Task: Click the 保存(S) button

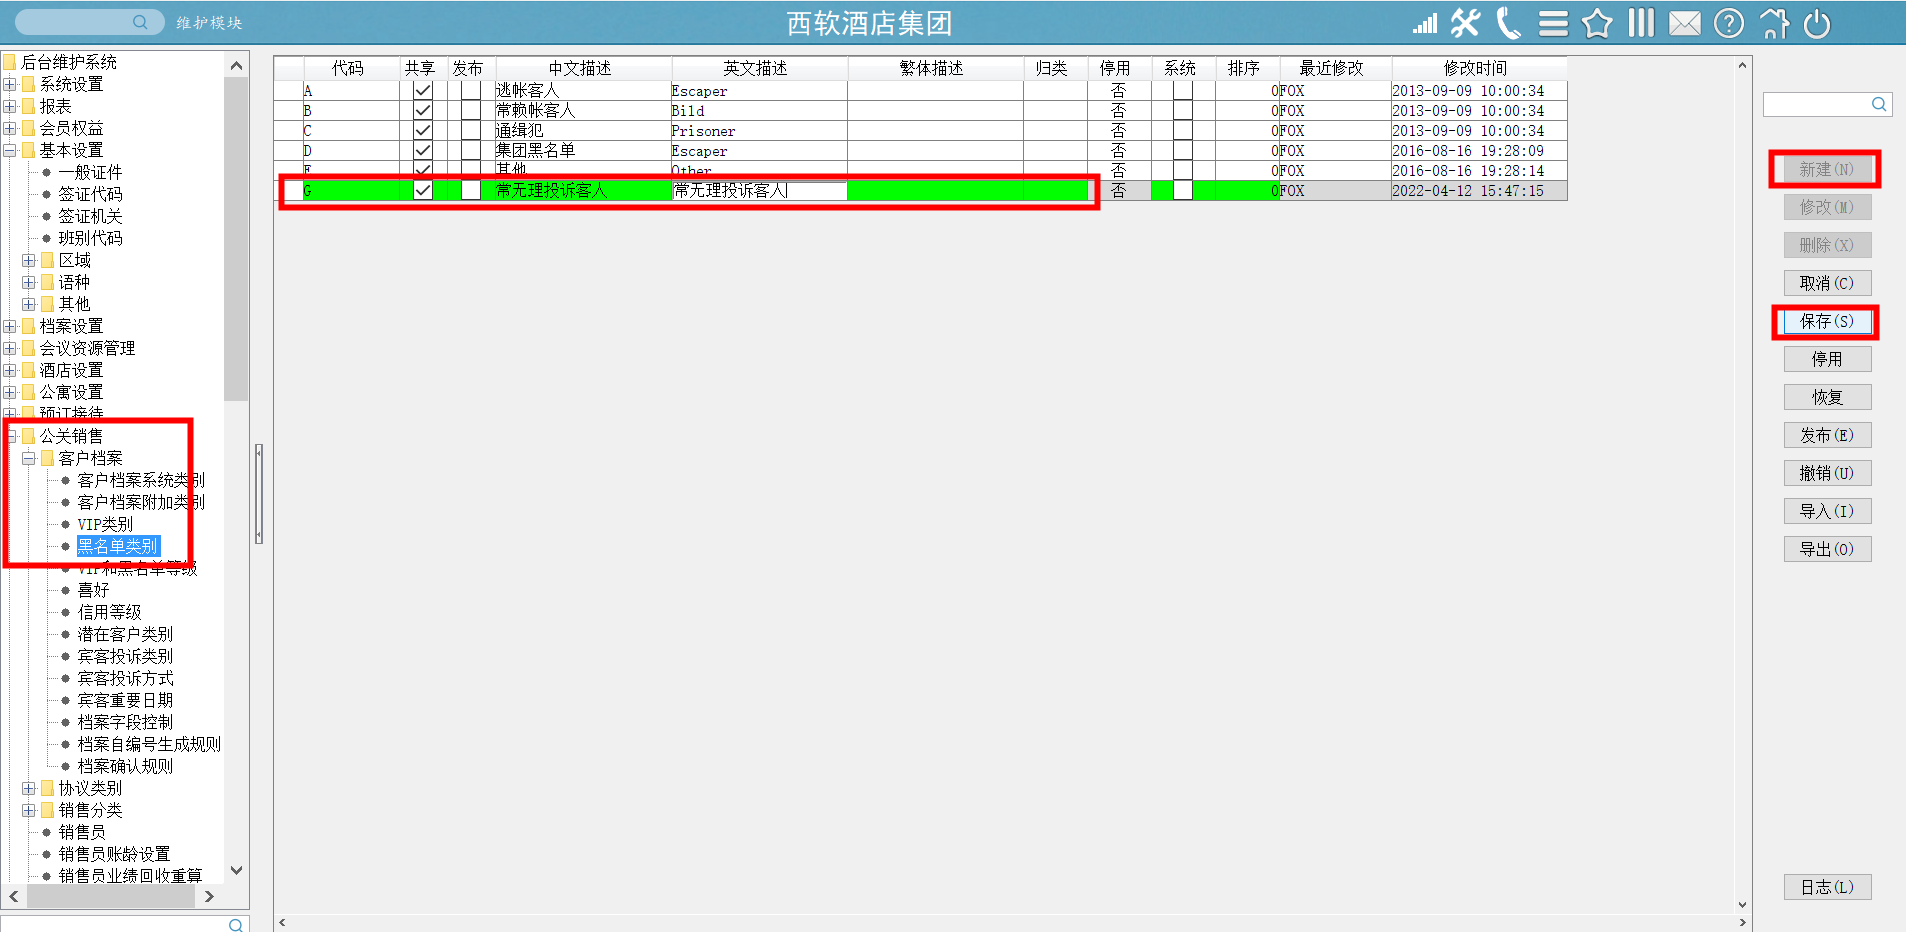Action: click(1826, 321)
